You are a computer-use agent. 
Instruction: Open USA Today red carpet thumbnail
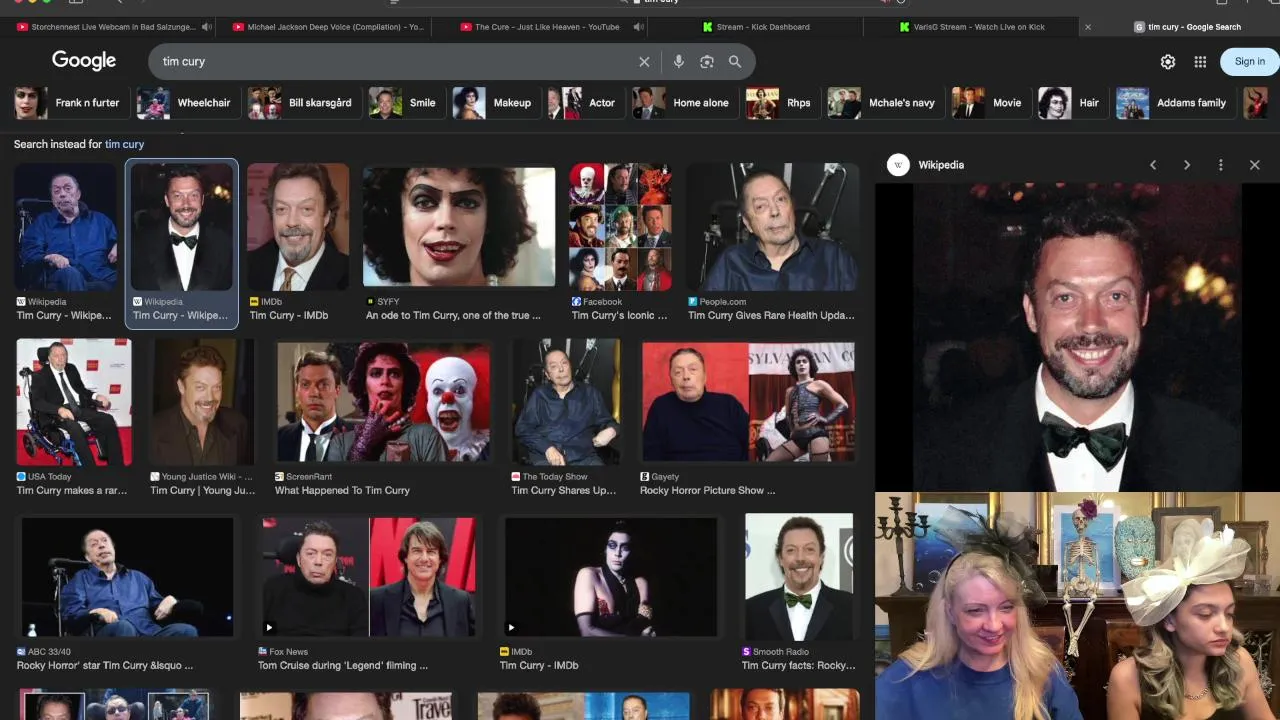[74, 402]
